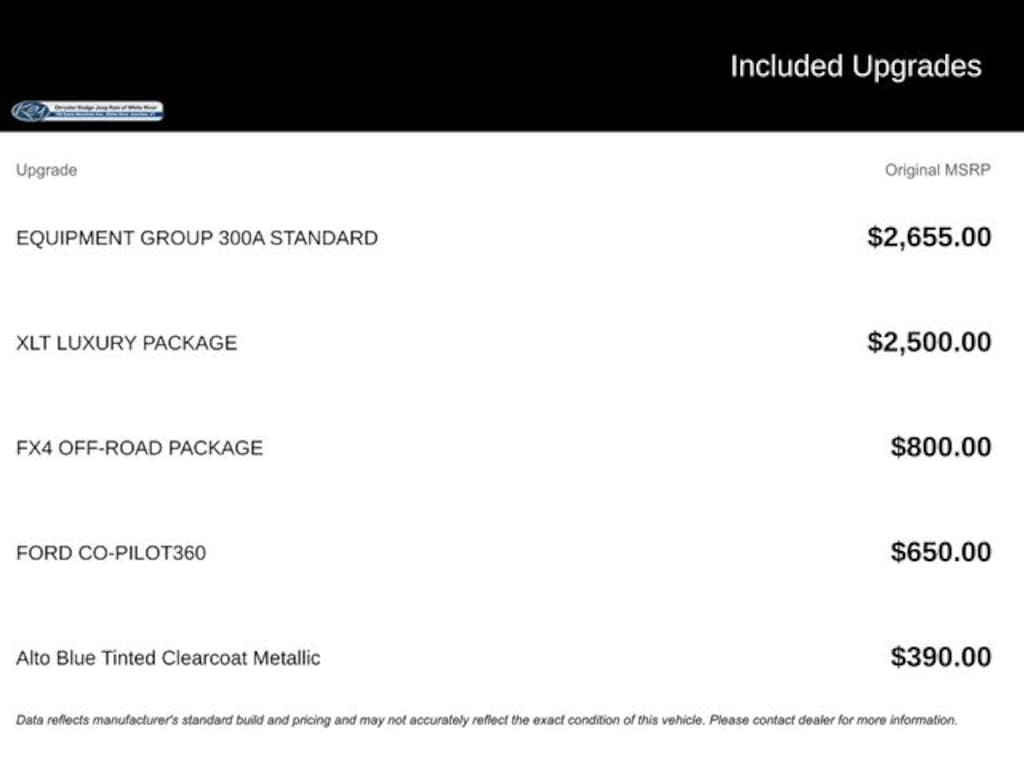Click the $800.00 price value

tap(941, 447)
